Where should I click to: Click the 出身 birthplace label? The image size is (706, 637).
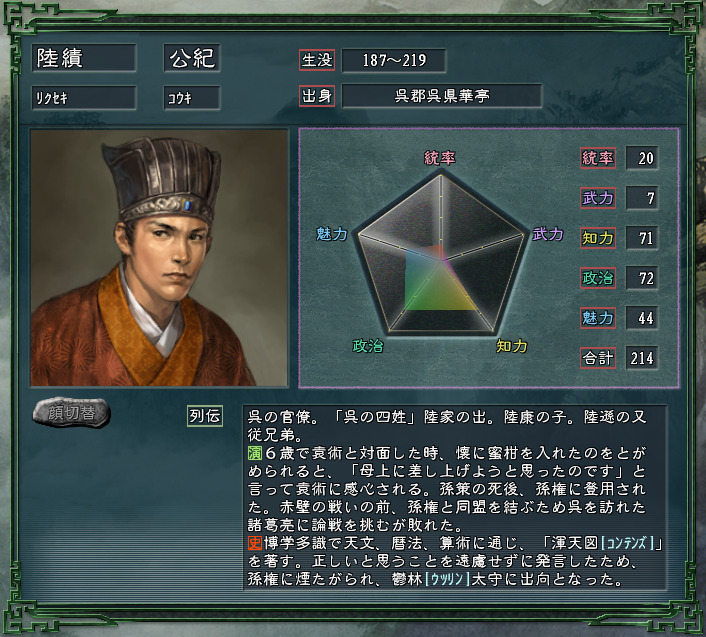[x=317, y=96]
